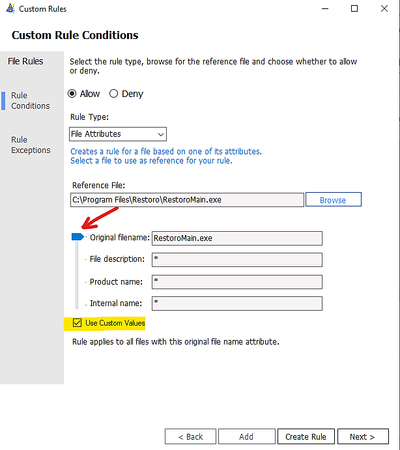
Task: Click the < Back button
Action: (190, 437)
